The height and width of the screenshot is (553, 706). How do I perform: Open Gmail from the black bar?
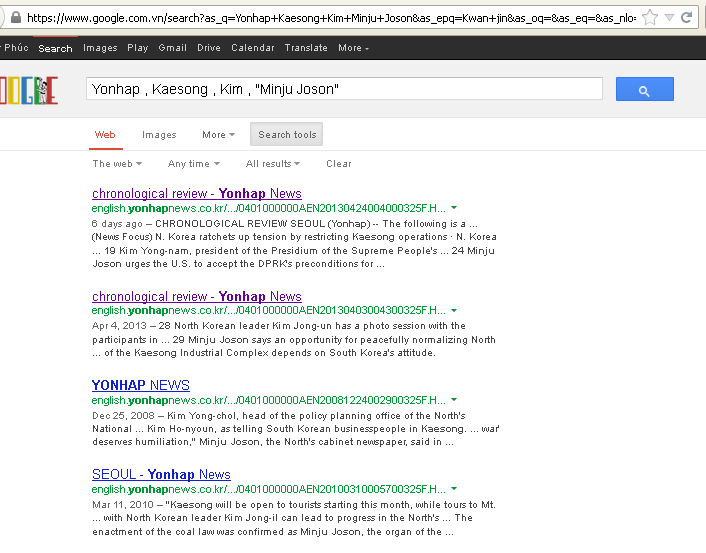172,48
